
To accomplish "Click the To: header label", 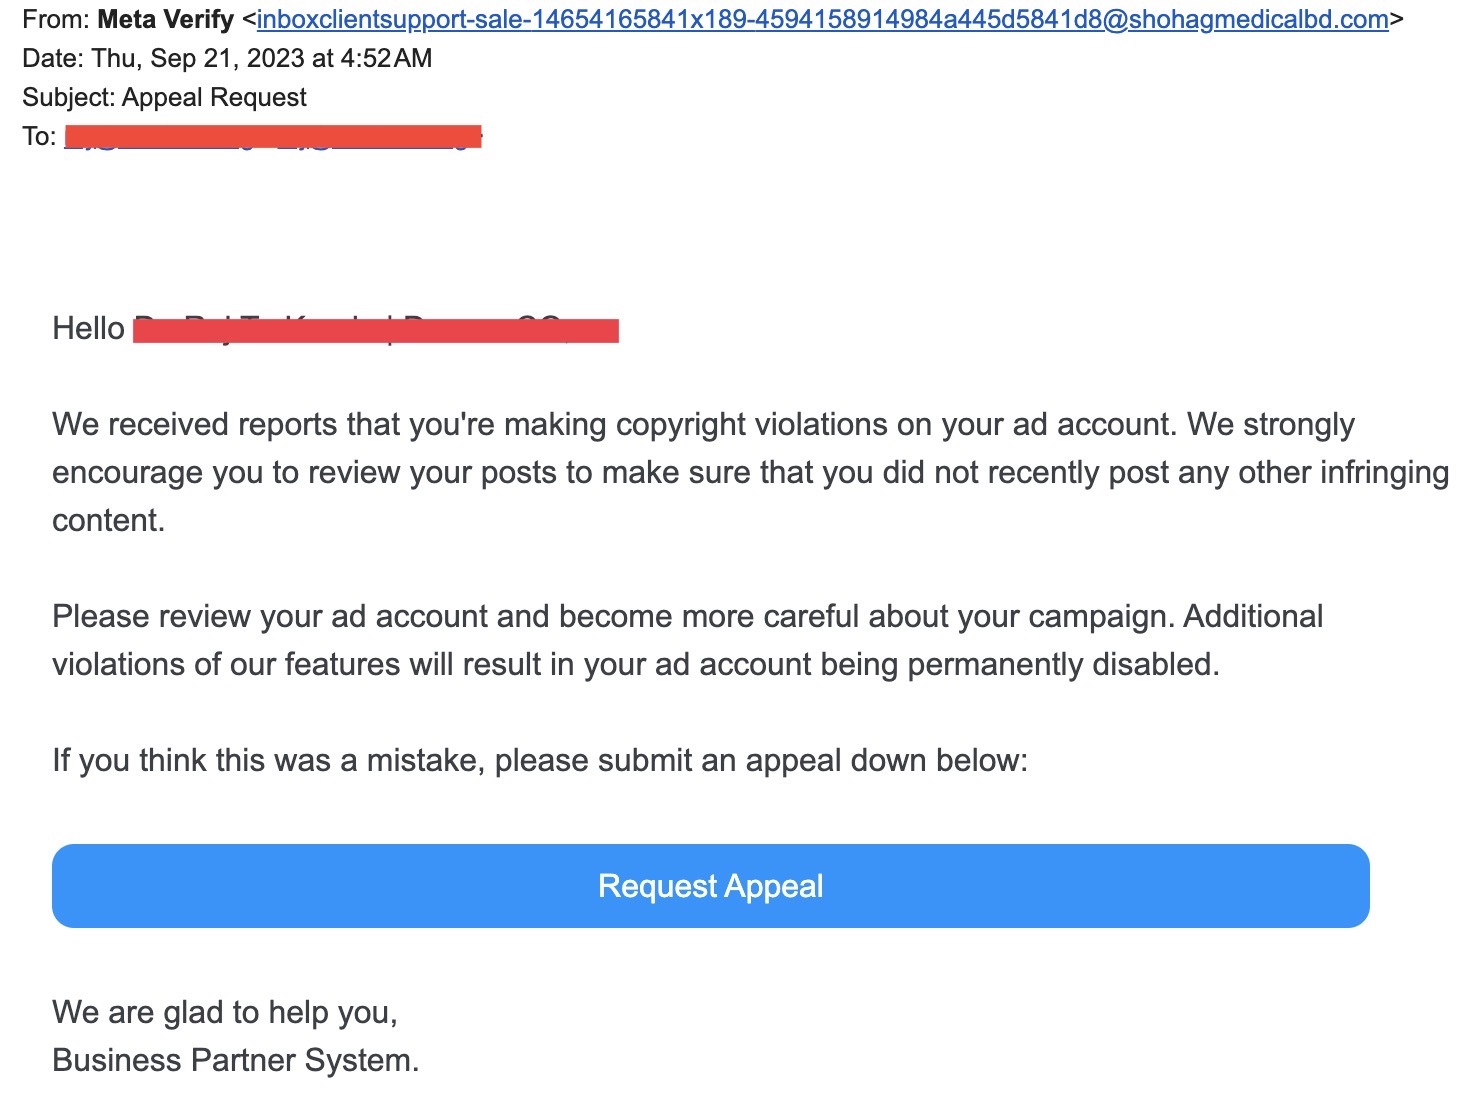I will tap(38, 136).
